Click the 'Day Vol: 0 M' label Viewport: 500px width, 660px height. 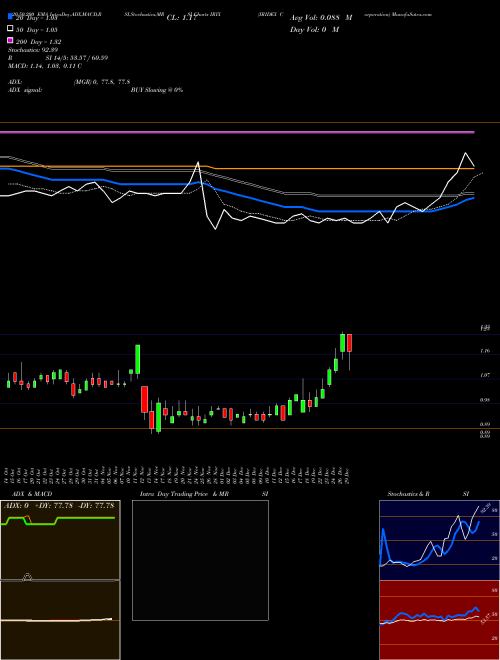314,29
